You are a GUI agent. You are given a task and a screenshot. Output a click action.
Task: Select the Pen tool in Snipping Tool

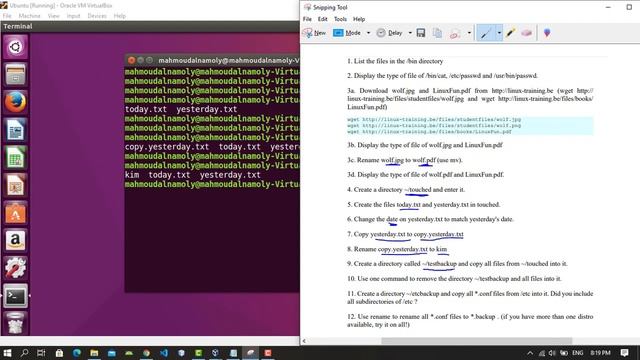tap(486, 33)
